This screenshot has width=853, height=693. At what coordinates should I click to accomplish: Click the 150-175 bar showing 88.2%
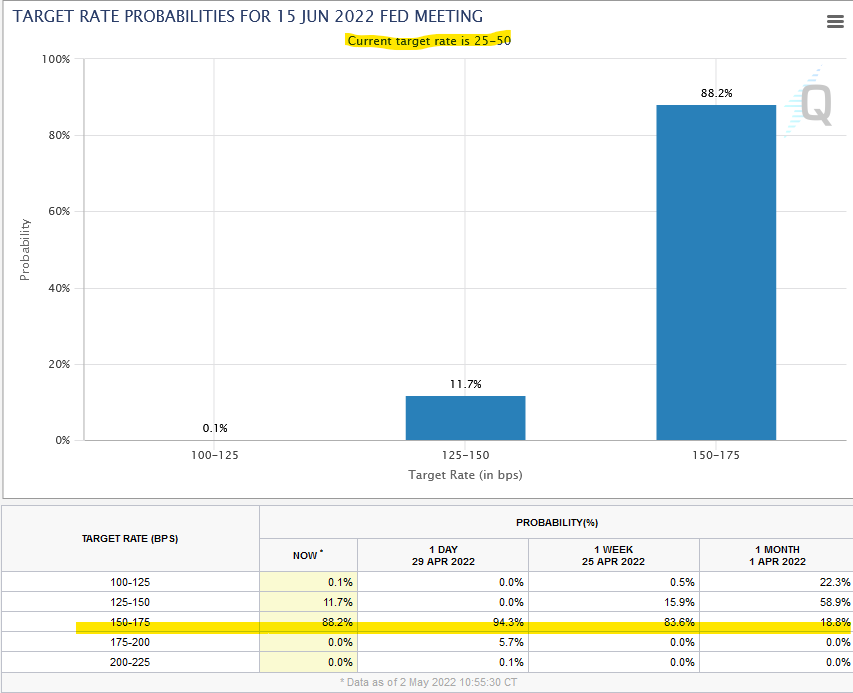click(716, 272)
